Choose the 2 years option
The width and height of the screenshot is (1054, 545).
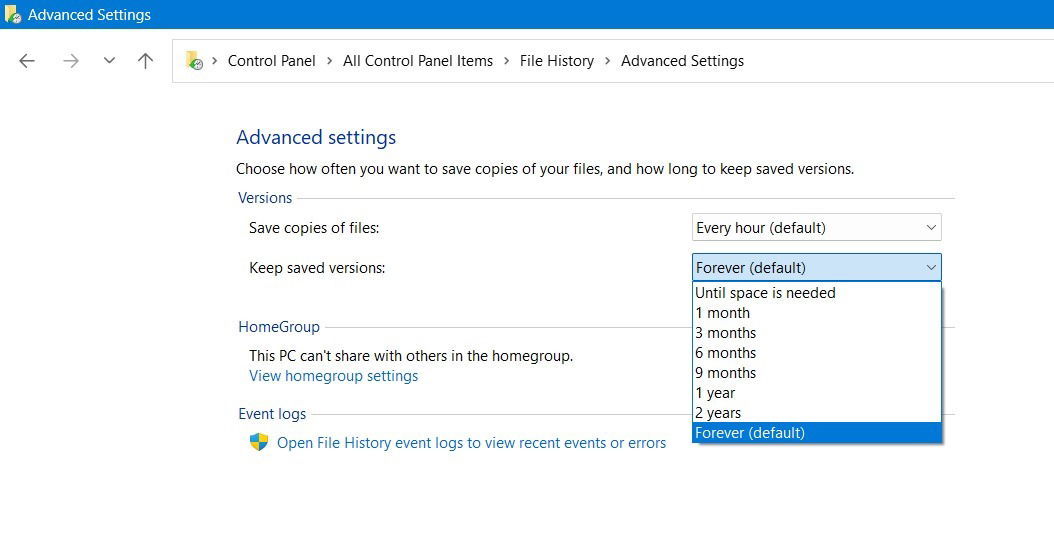(x=718, y=413)
